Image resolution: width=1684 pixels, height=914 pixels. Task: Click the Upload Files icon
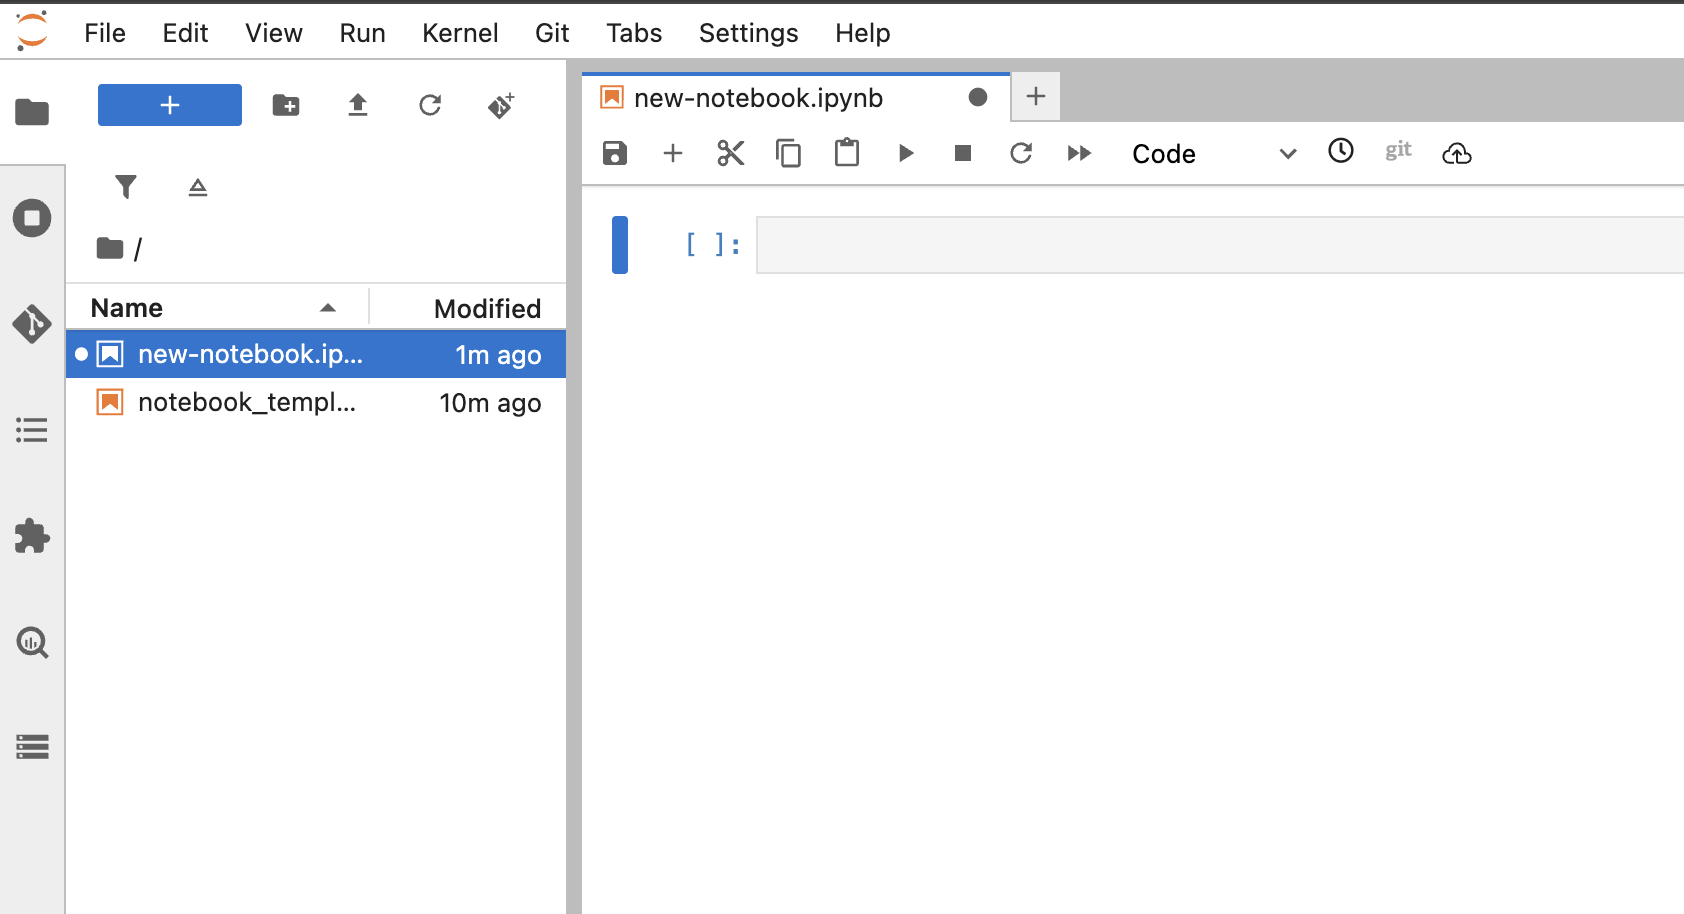(x=358, y=105)
